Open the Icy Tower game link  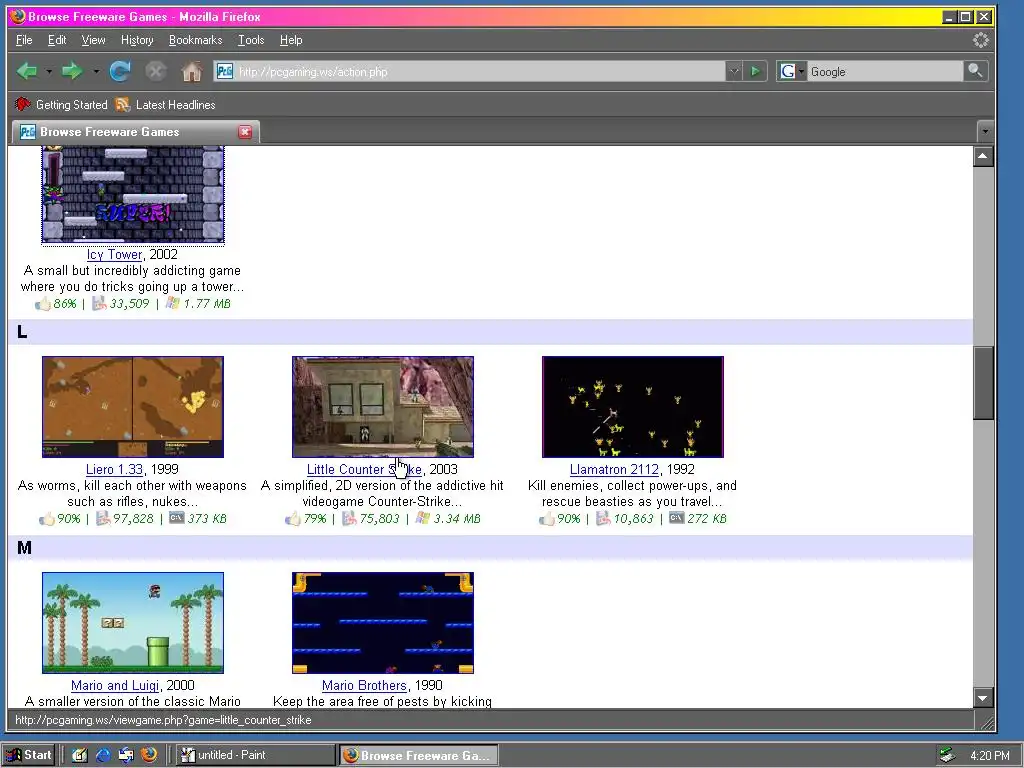[x=114, y=254]
